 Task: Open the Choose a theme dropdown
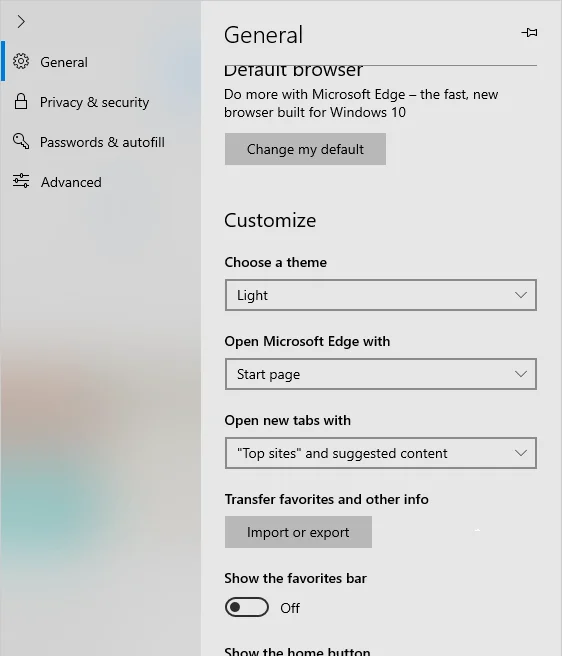(x=380, y=295)
